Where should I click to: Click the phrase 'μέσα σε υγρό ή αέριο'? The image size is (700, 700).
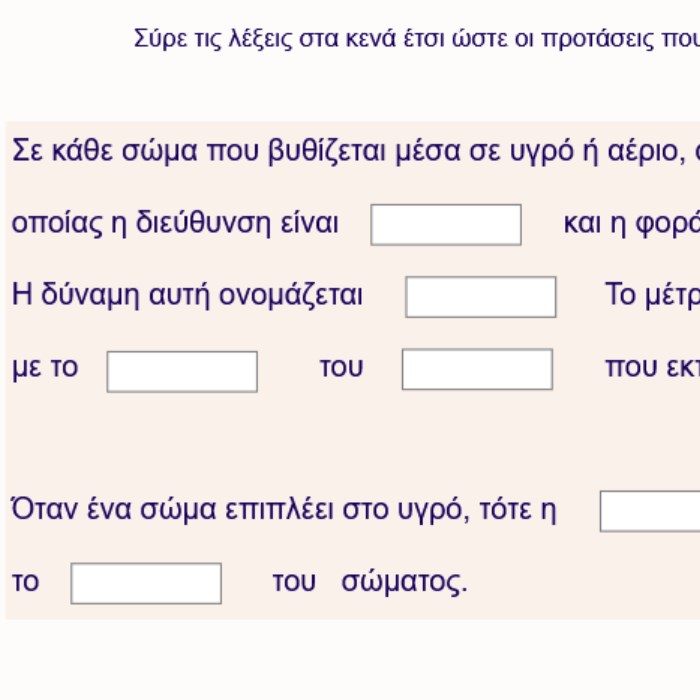point(540,151)
